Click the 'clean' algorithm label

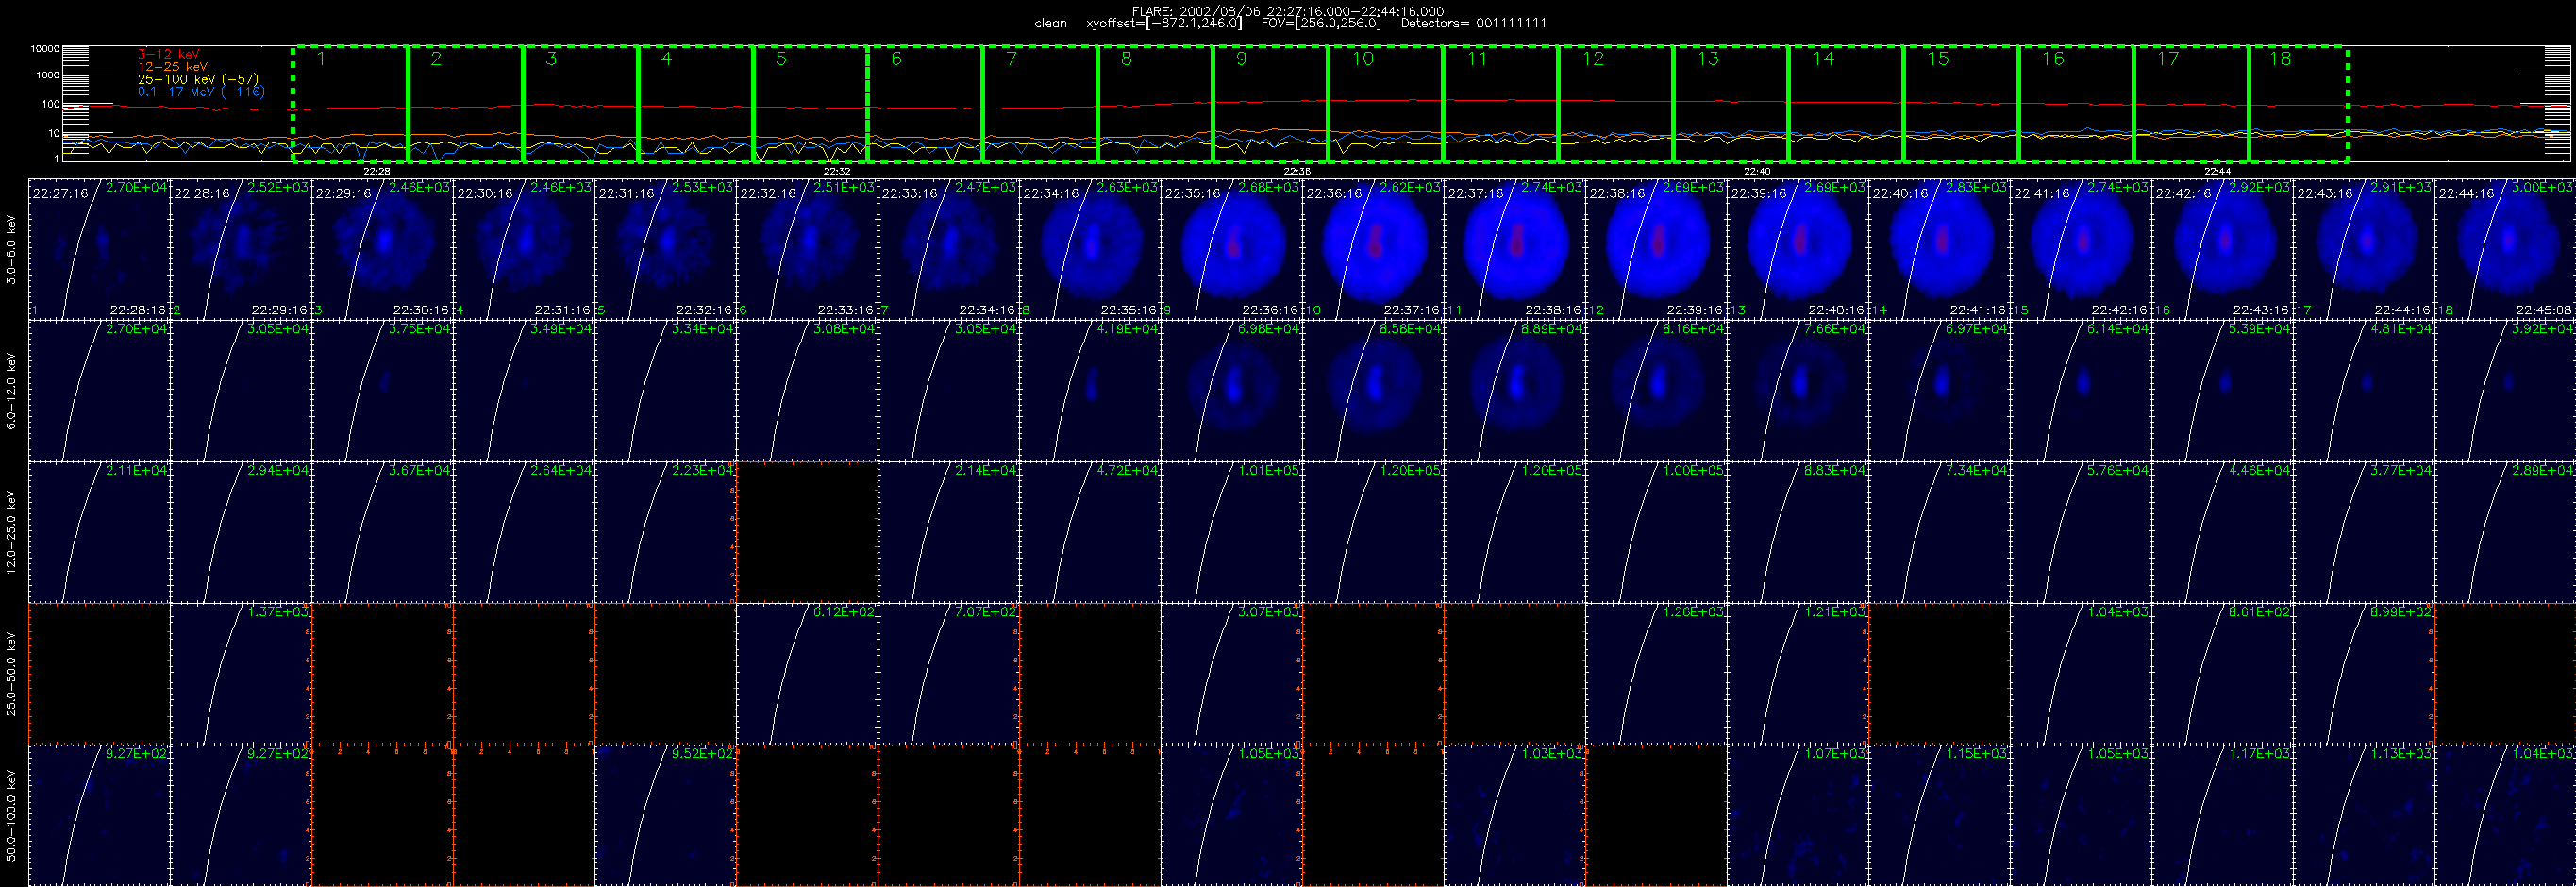pyautogui.click(x=1051, y=23)
